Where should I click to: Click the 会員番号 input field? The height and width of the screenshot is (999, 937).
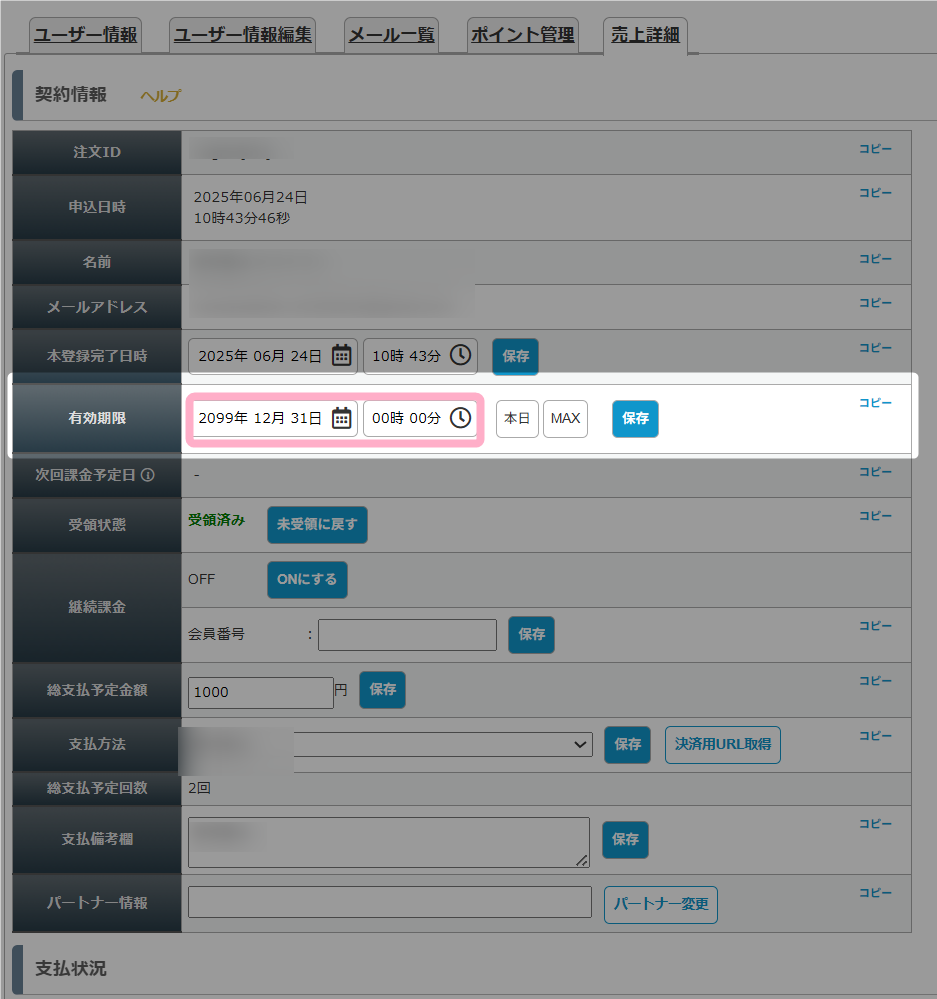coord(408,635)
